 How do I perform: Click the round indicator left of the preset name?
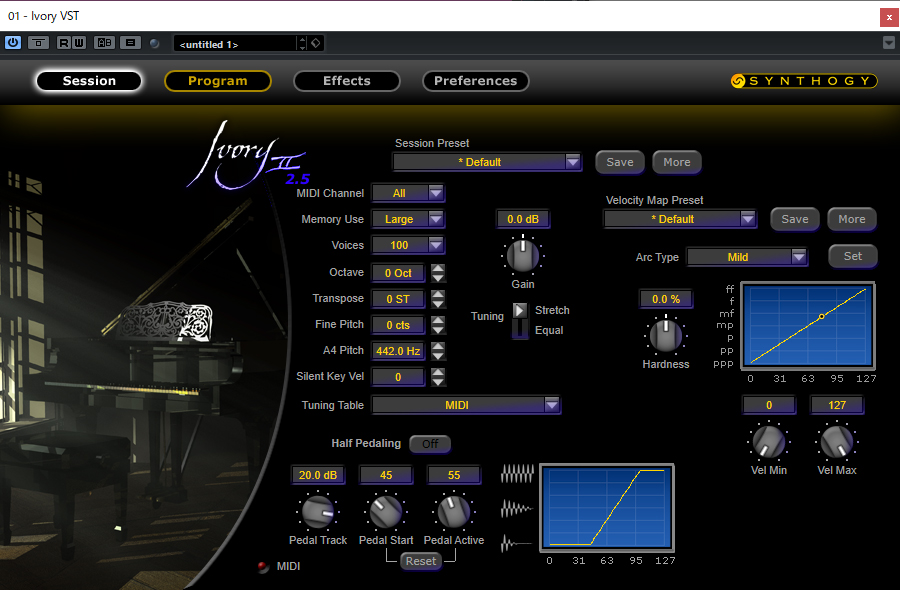coord(154,44)
